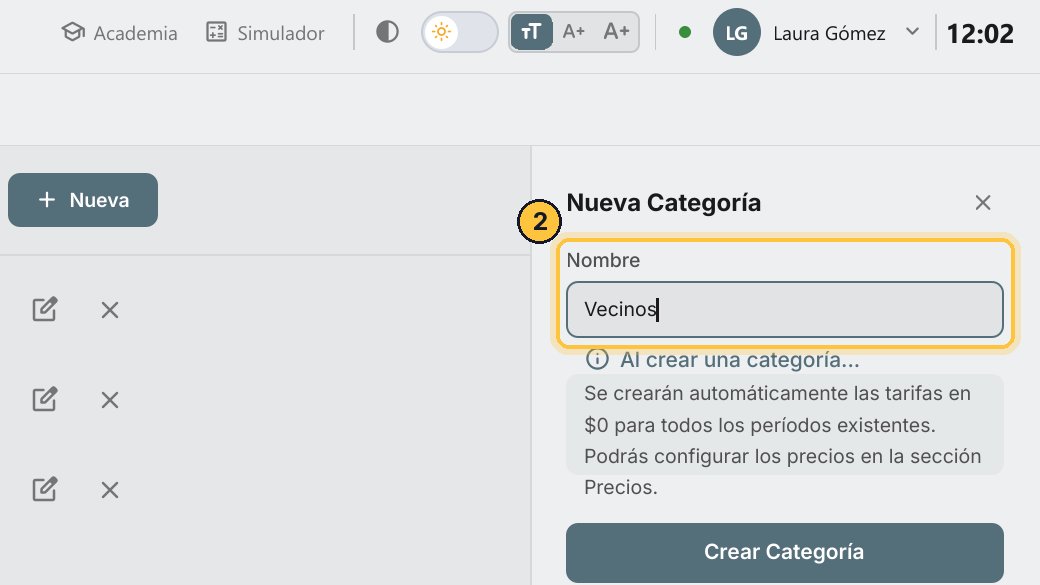Image resolution: width=1040 pixels, height=585 pixels.
Task: Edit the first category row
Action: tap(45, 309)
